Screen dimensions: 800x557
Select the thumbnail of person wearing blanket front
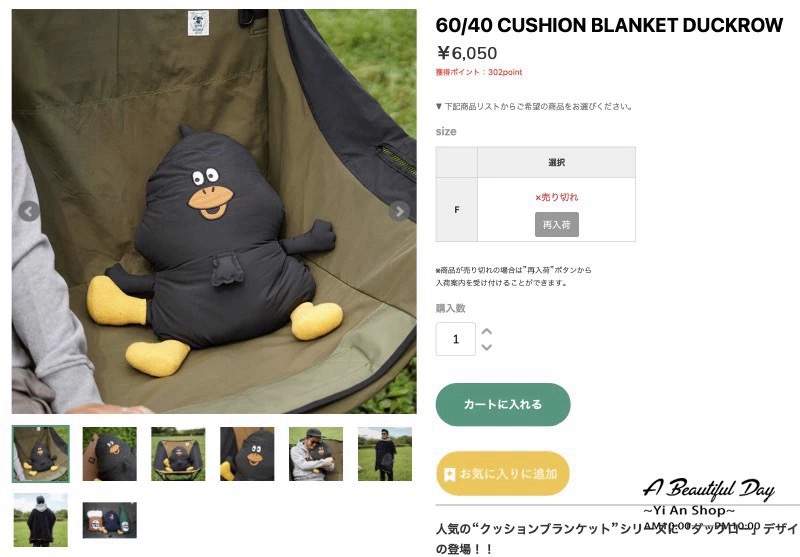click(385, 454)
